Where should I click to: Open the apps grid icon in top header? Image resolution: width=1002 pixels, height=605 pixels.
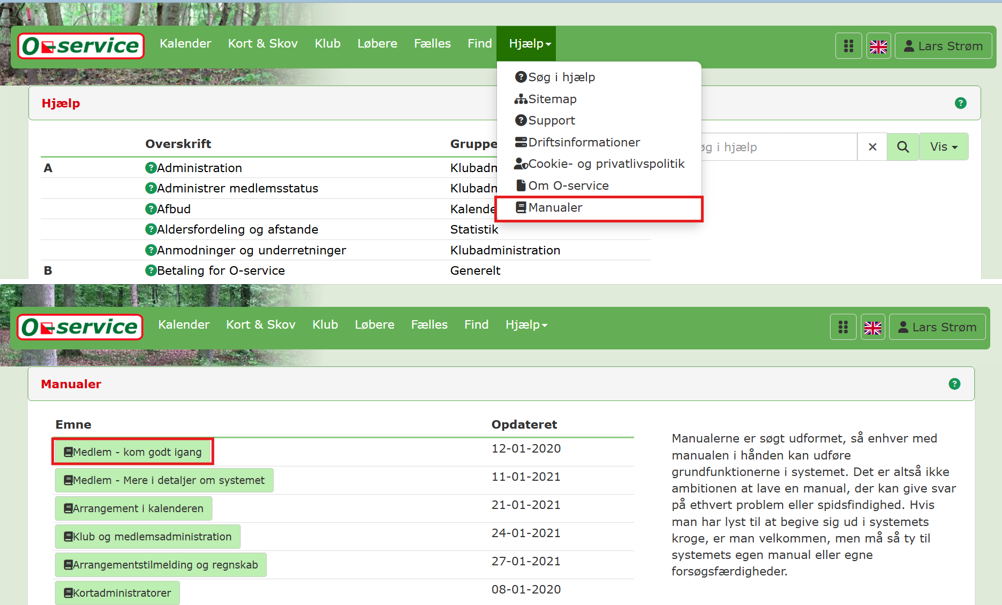pyautogui.click(x=849, y=46)
